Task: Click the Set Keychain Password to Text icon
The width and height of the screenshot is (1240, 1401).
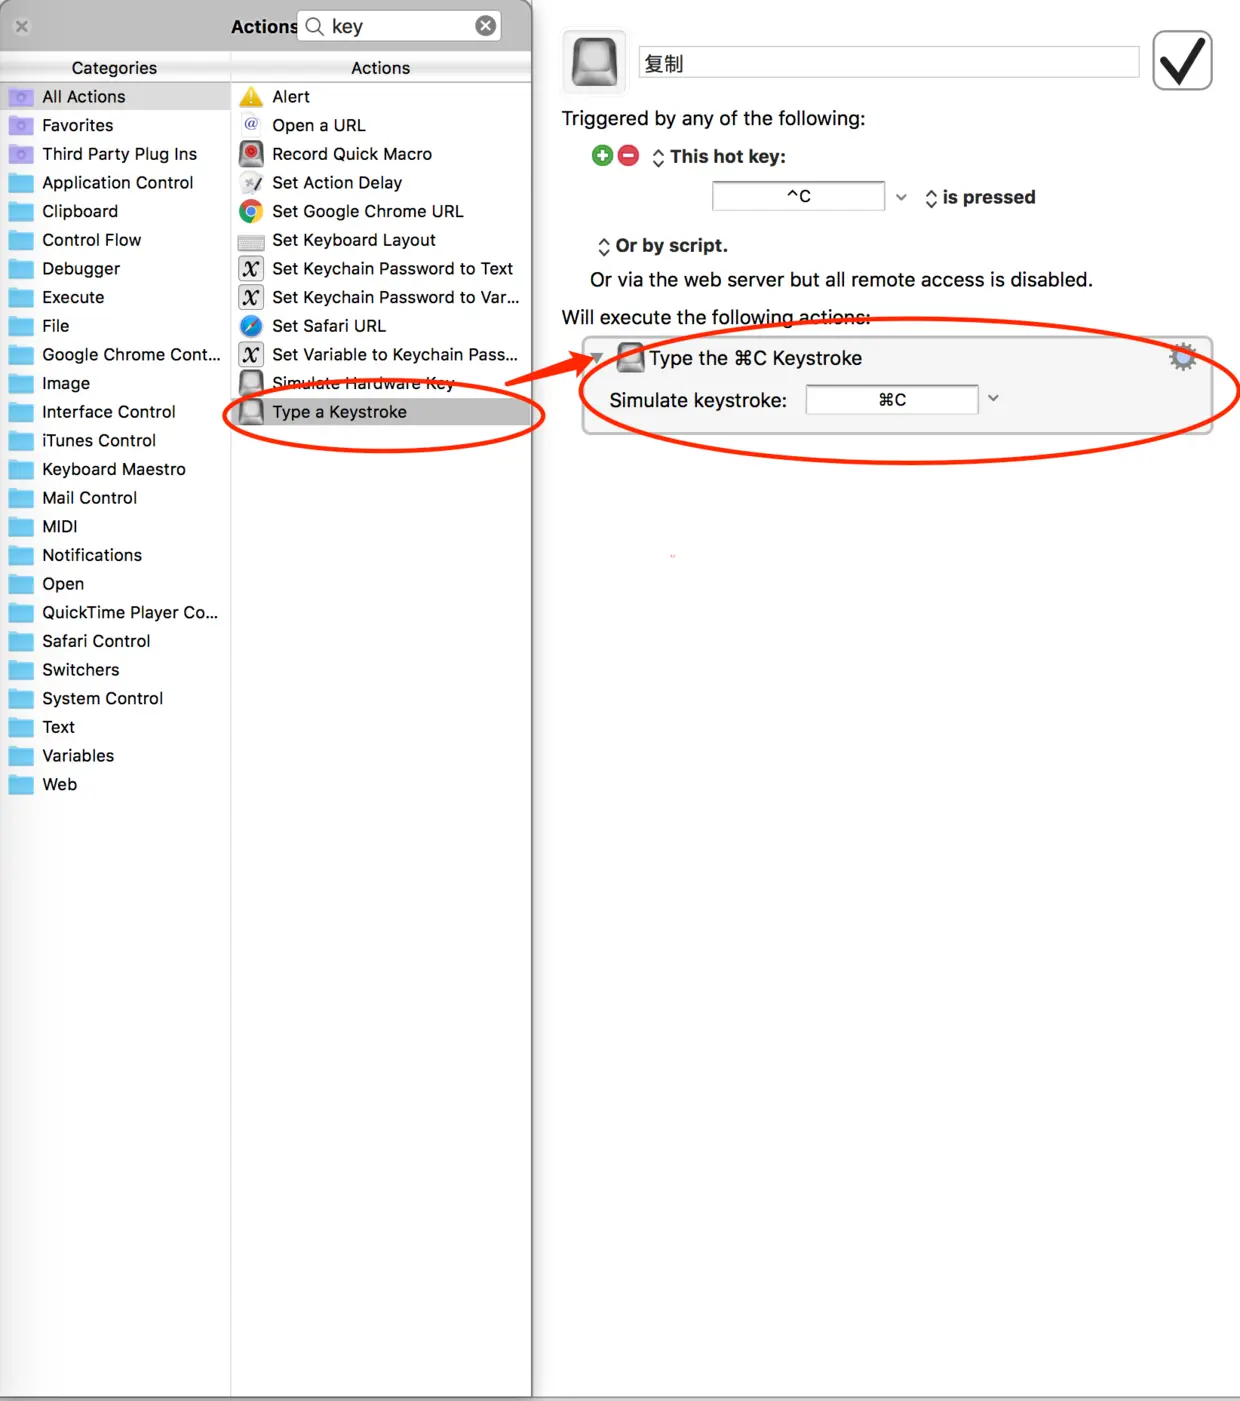Action: coord(251,269)
